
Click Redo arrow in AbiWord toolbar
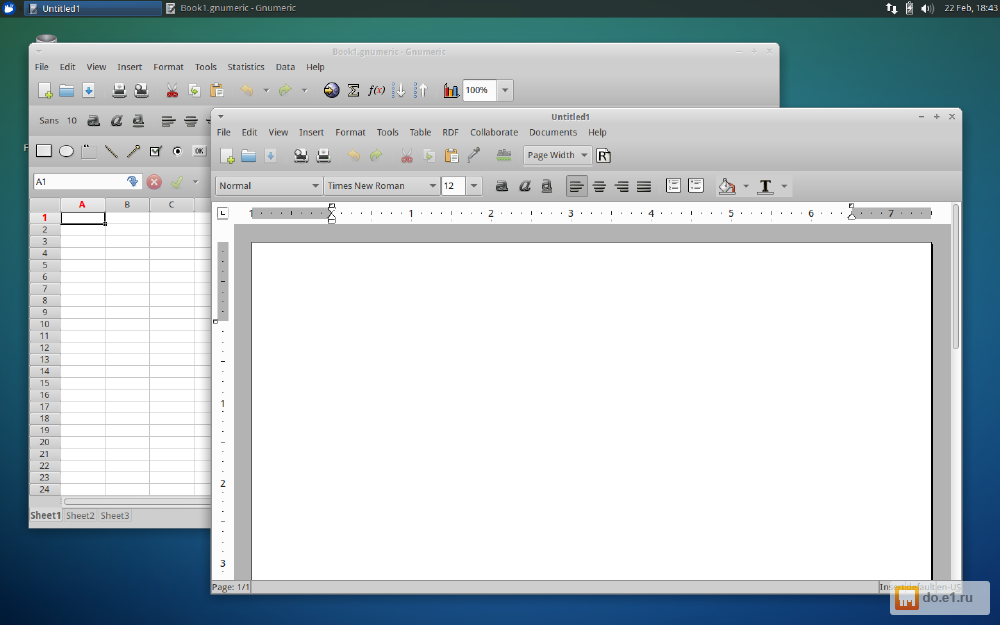tap(376, 155)
